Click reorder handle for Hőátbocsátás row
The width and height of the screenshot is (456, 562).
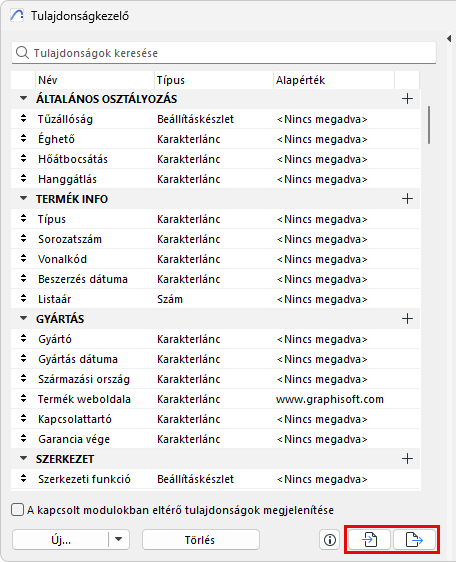point(23,159)
